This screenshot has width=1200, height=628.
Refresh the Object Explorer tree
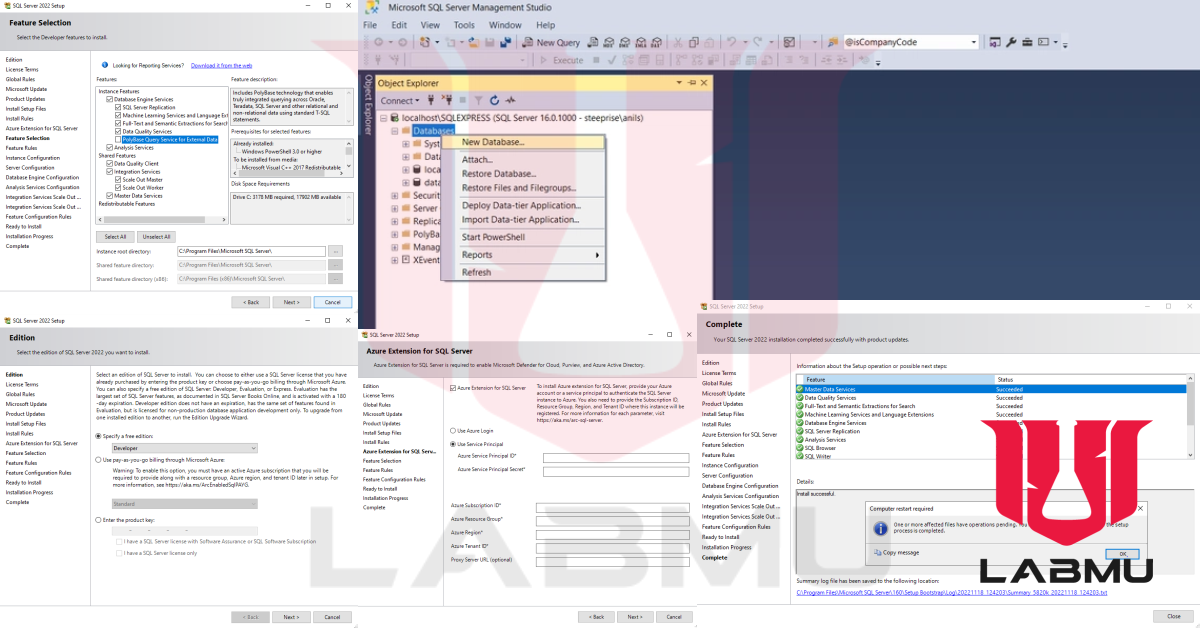pyautogui.click(x=494, y=99)
